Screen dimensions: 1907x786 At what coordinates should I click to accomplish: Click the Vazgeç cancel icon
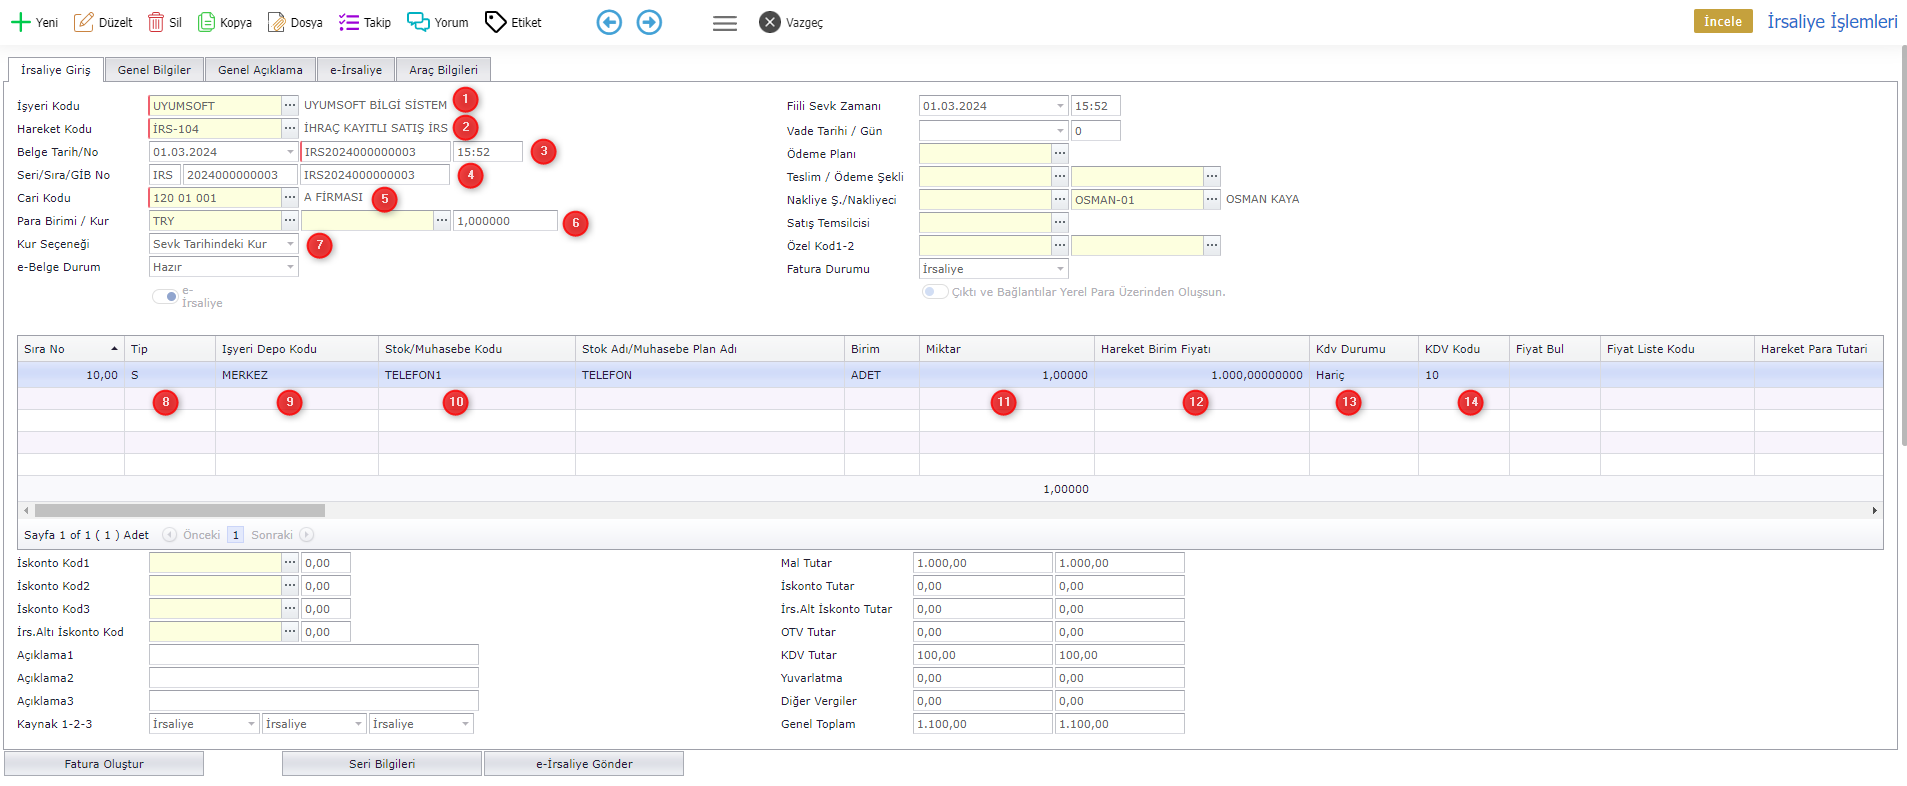click(769, 22)
